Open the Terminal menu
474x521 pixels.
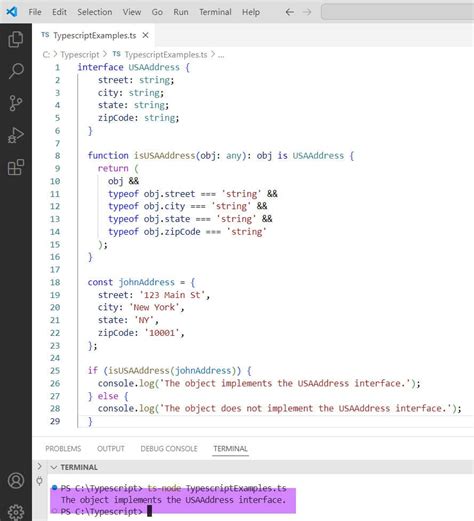(215, 12)
